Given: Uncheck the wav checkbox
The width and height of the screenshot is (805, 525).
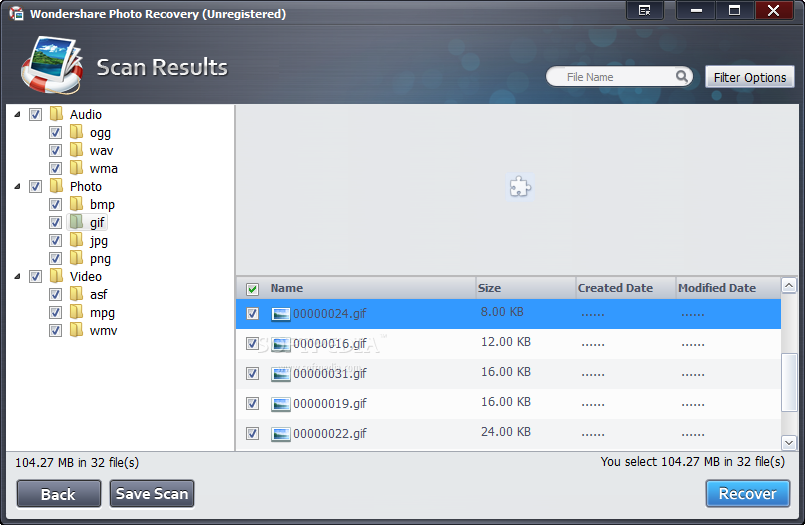Looking at the screenshot, I should 55,150.
